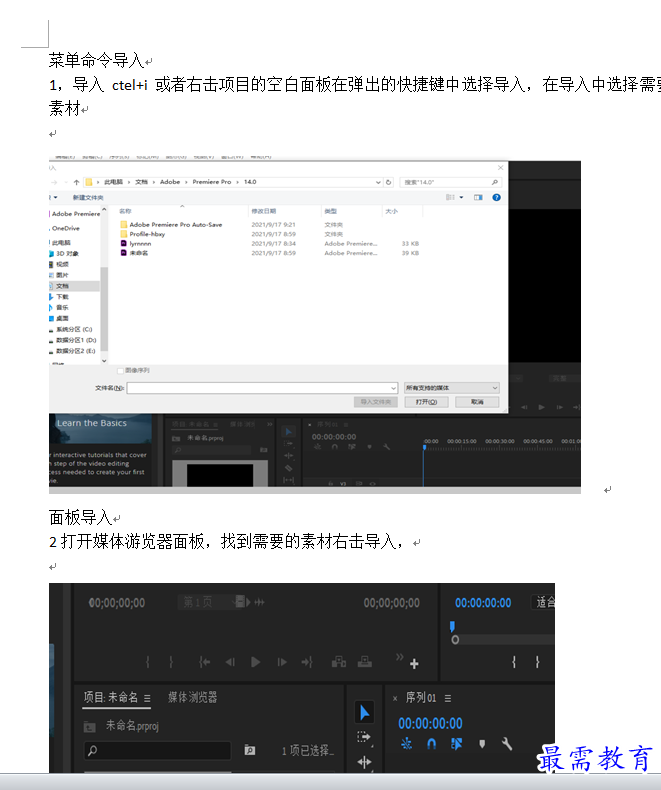Click the view layout icon in the import dialog
The height and width of the screenshot is (790, 661).
click(450, 197)
